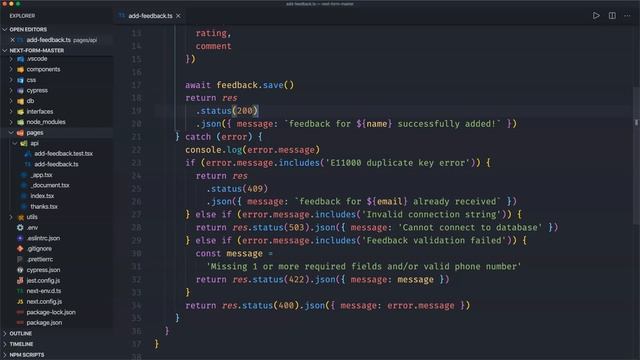Split the editor with the layout icon
Image resolution: width=640 pixels, height=360 pixels.
click(612, 16)
